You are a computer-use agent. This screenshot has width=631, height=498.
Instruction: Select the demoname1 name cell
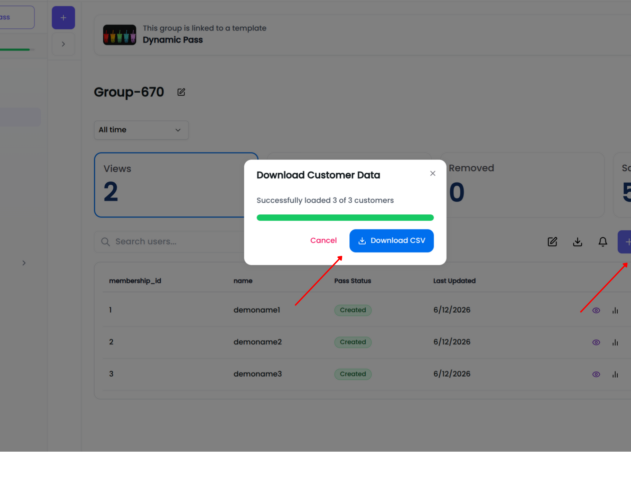(x=257, y=310)
